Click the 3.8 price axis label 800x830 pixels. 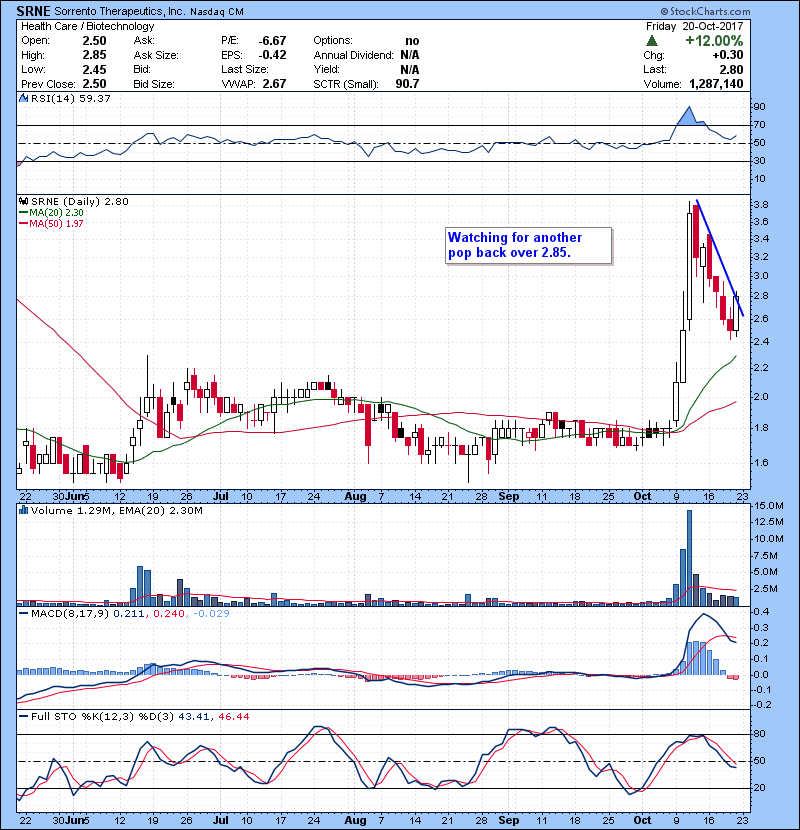pos(761,204)
